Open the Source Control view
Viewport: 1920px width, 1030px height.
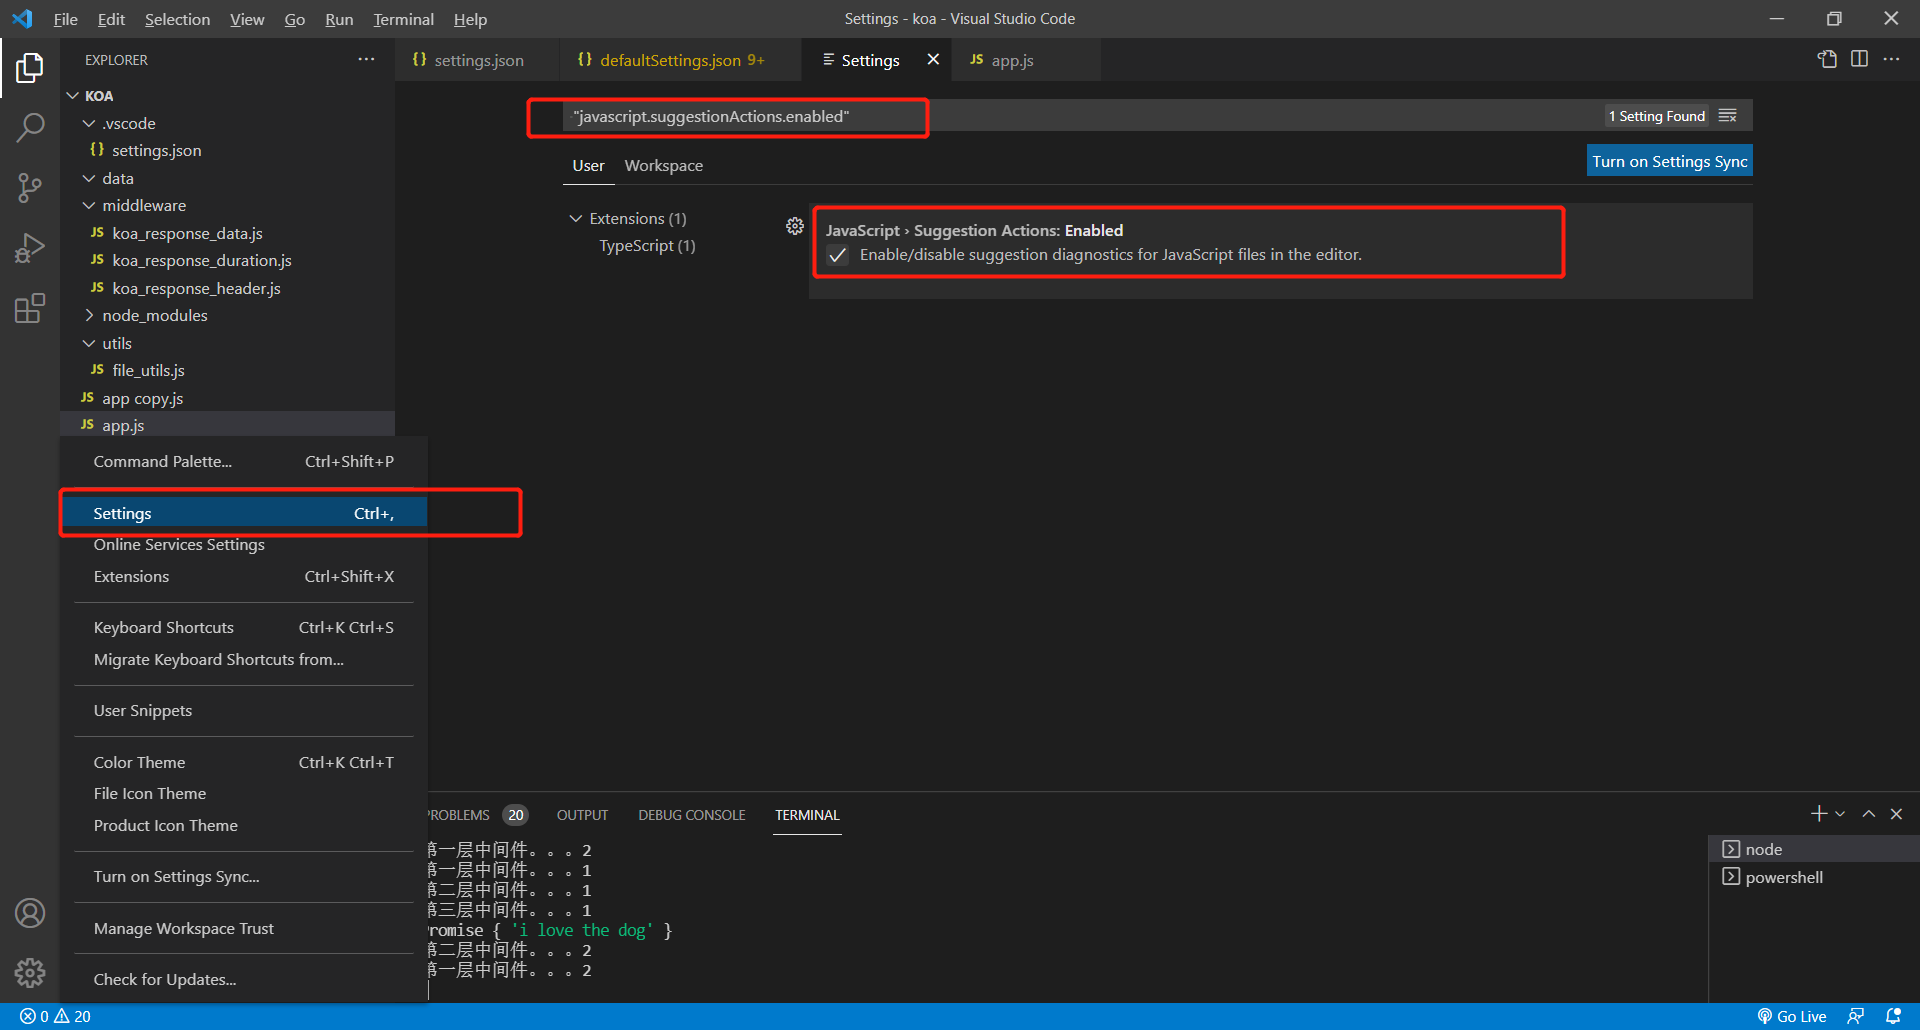[31, 187]
